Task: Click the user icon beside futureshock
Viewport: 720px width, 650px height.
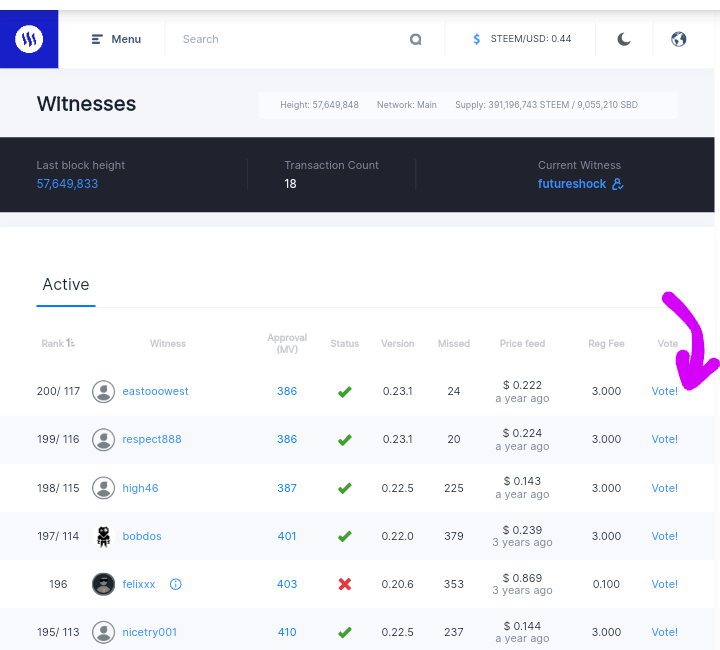Action: (618, 184)
